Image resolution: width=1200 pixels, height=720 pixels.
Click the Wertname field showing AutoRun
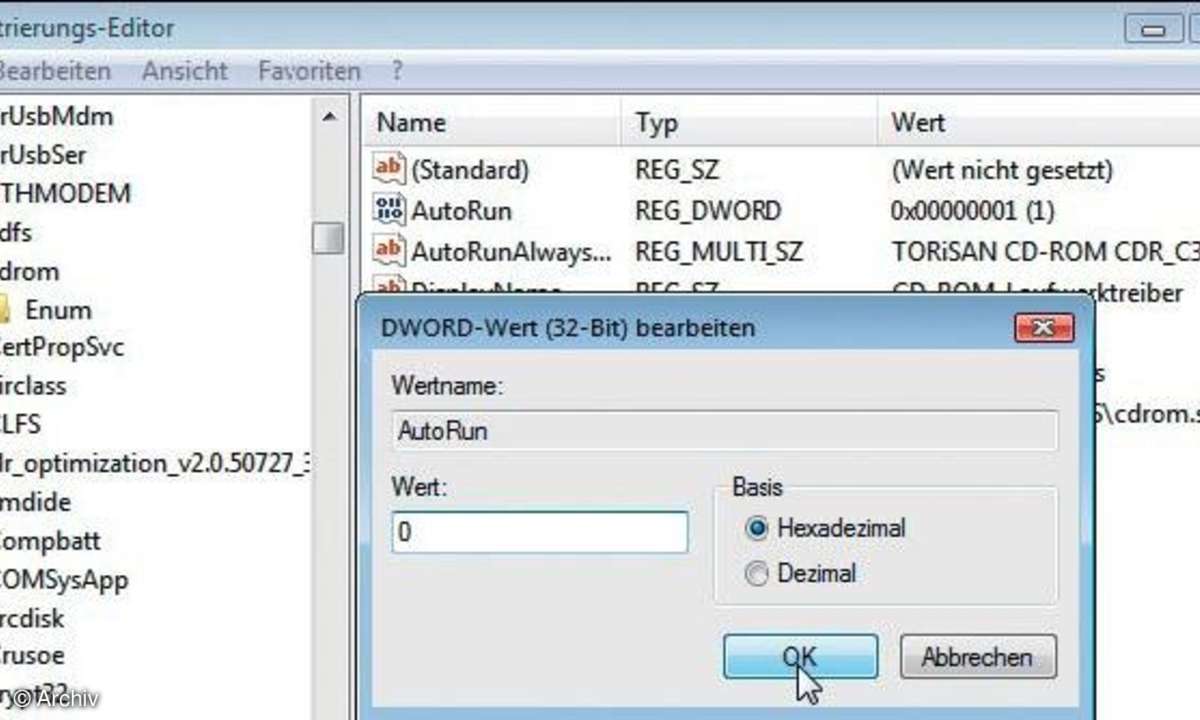coord(724,430)
